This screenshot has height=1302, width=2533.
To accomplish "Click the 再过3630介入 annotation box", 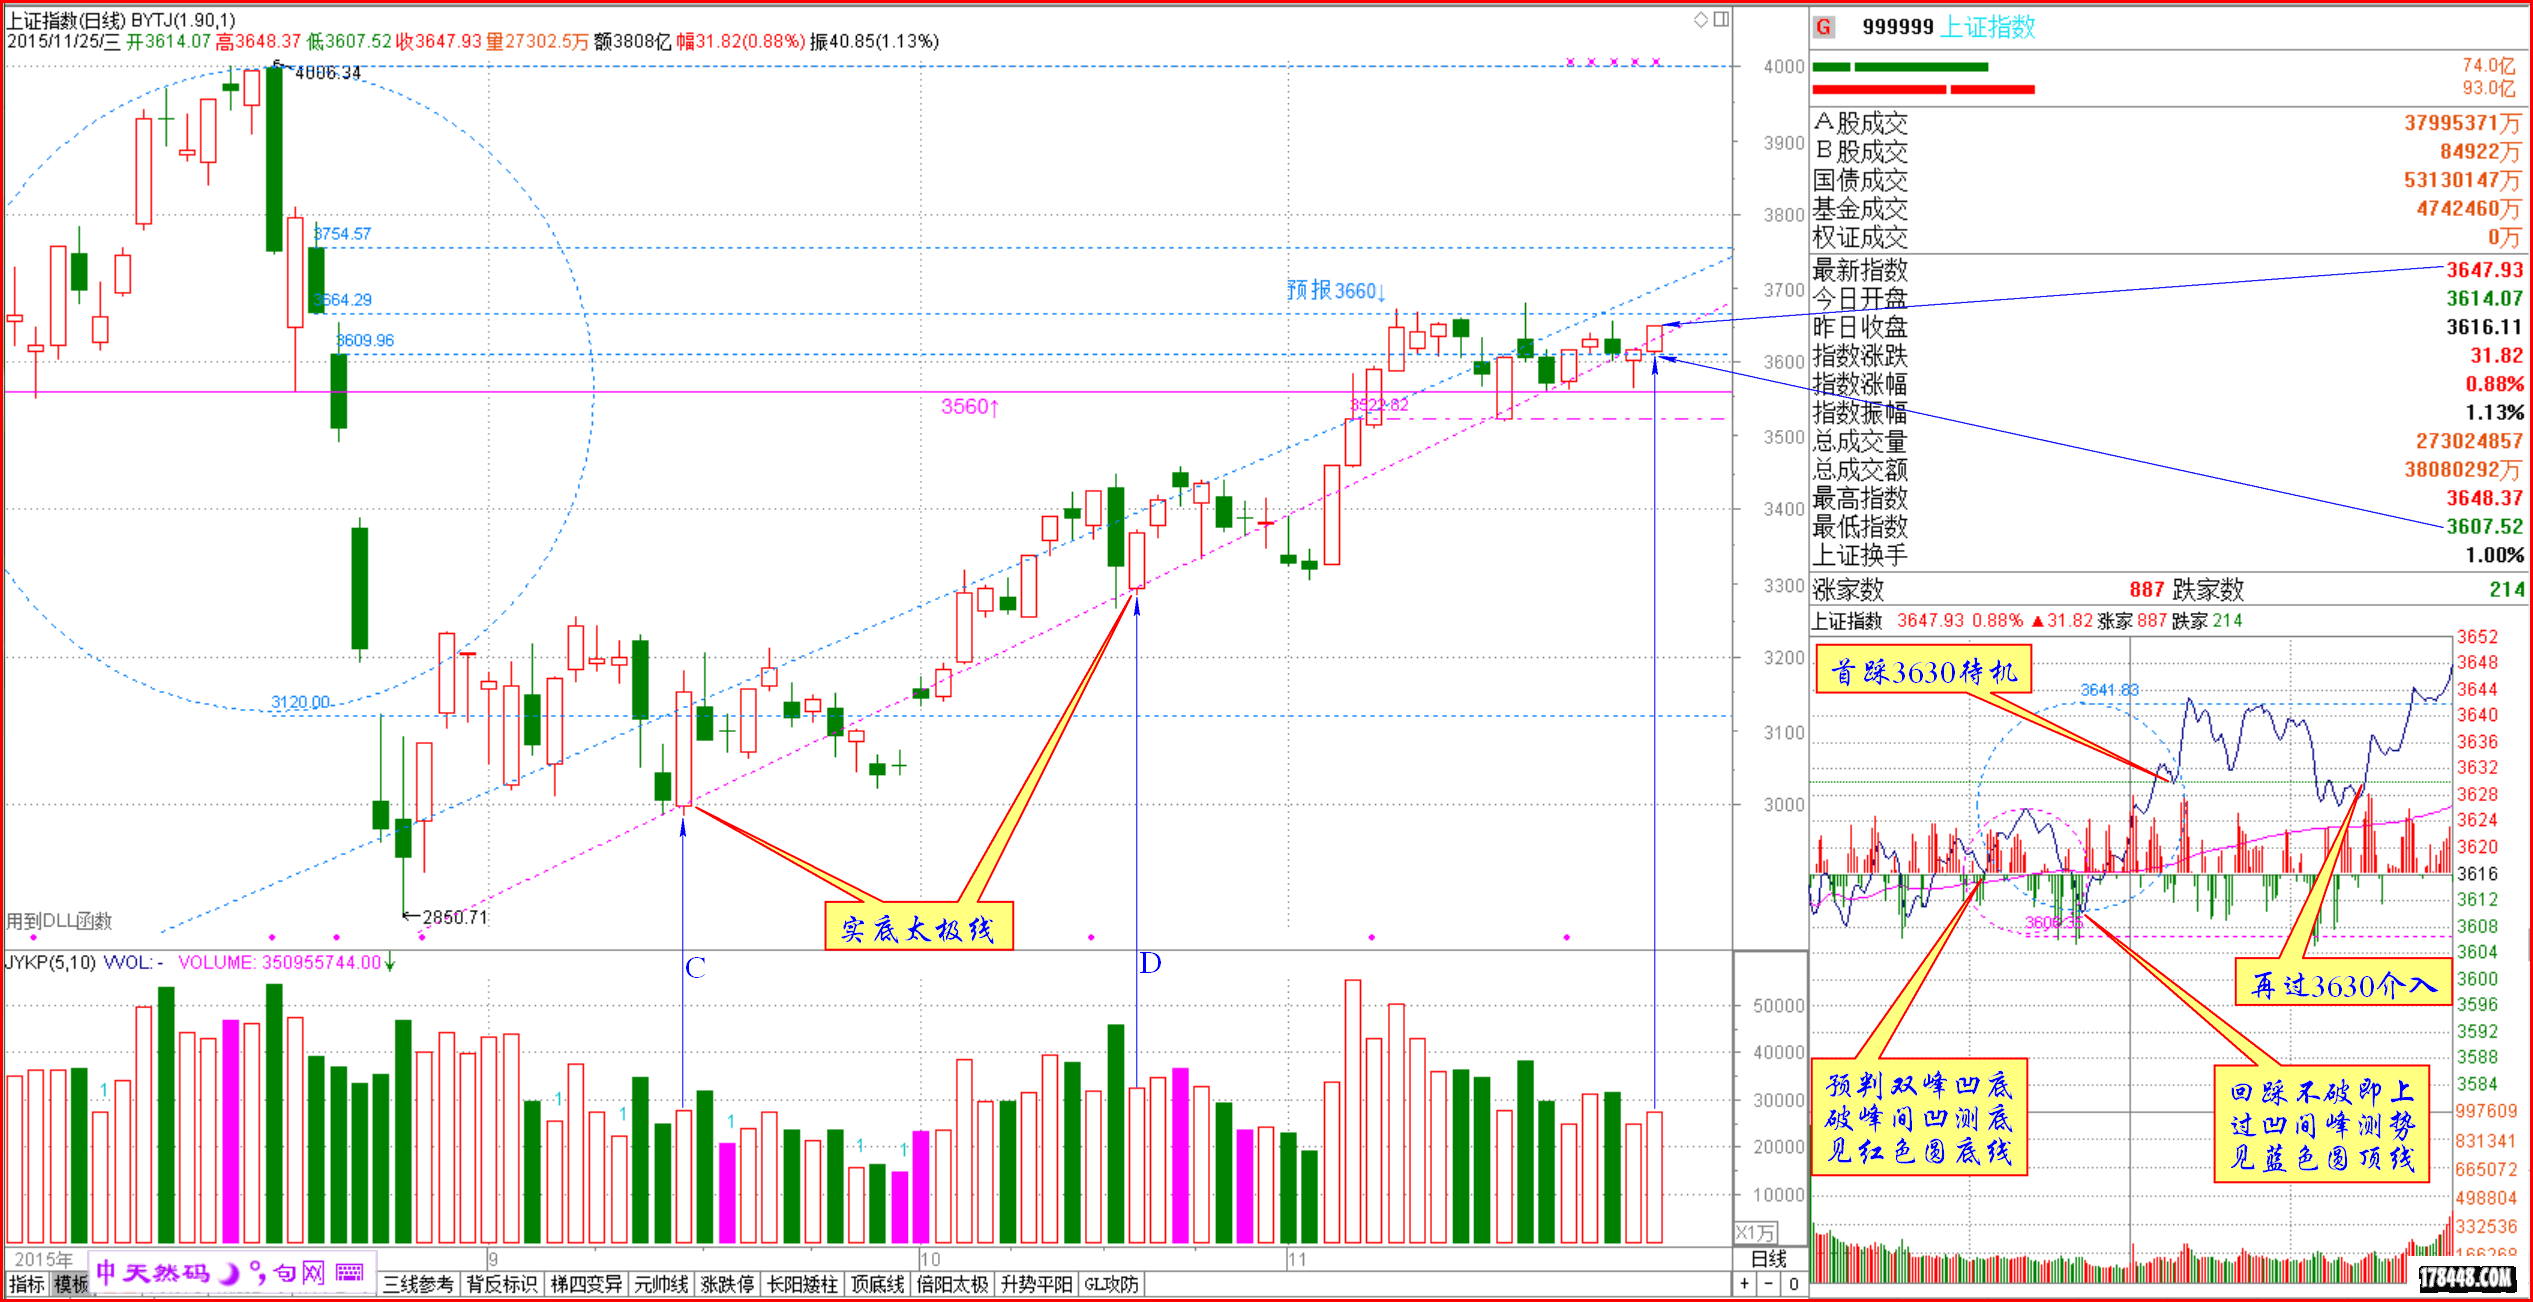I will pos(2344,983).
